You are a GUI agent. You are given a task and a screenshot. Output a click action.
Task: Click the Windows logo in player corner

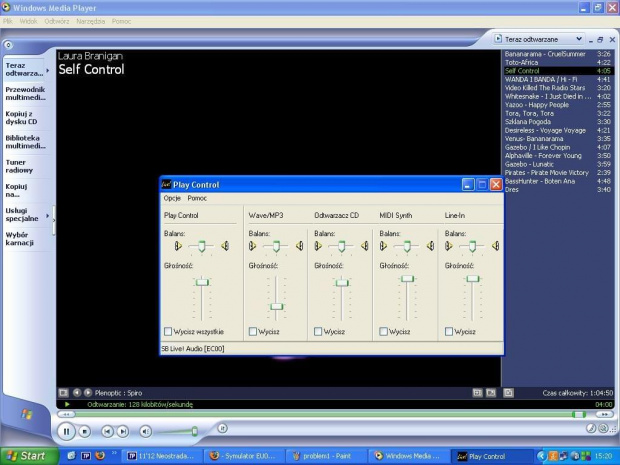[26, 414]
